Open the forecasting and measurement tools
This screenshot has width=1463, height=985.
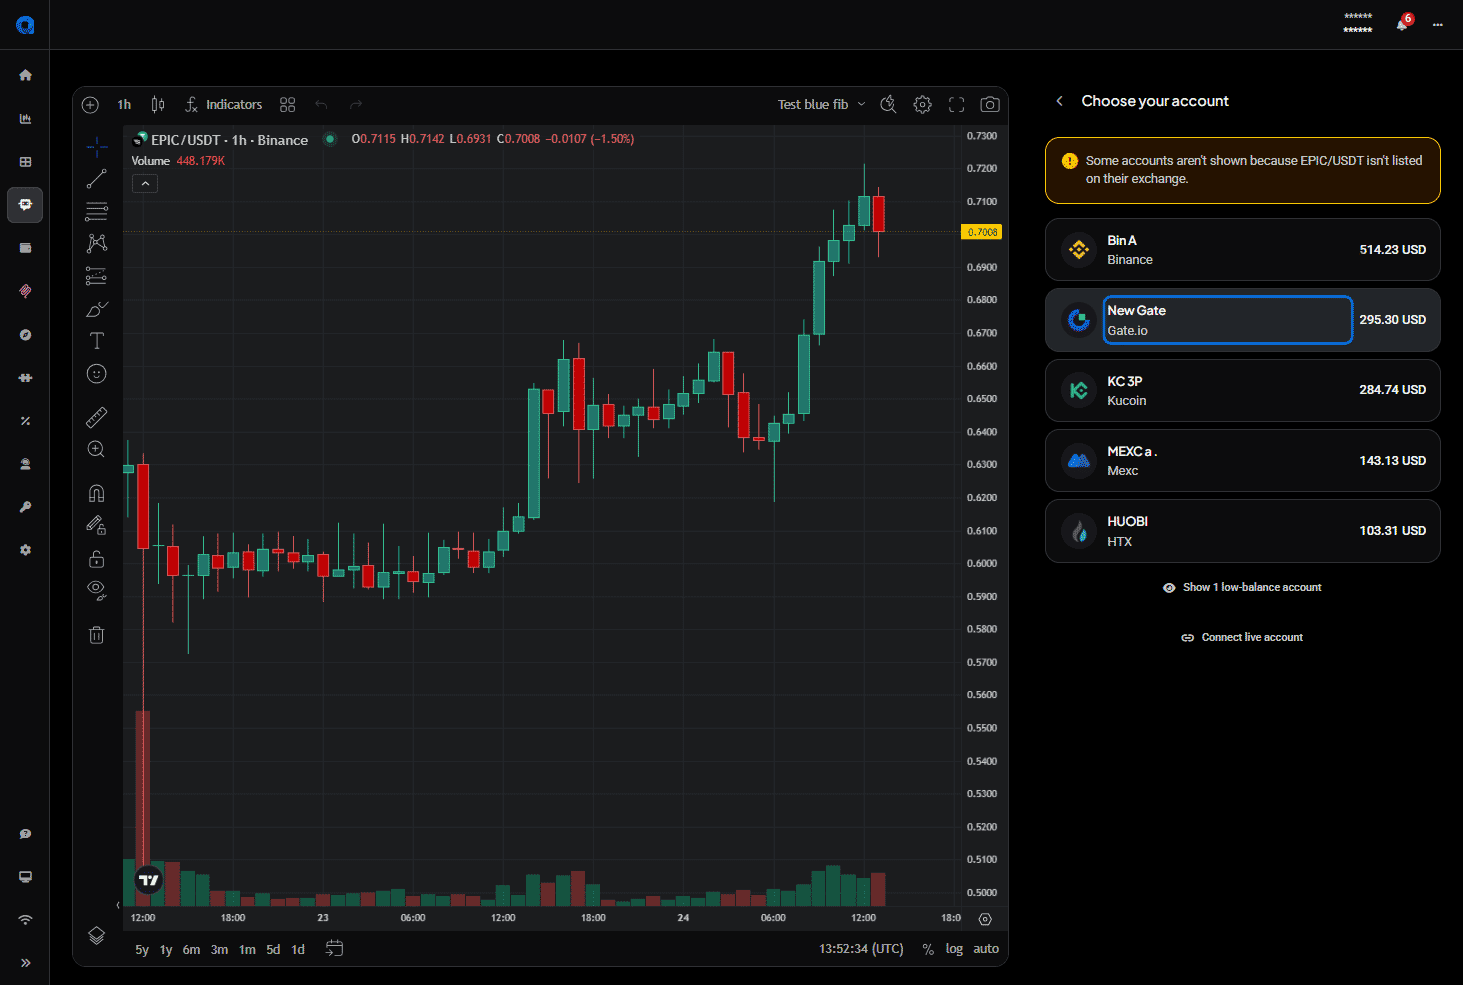[96, 276]
